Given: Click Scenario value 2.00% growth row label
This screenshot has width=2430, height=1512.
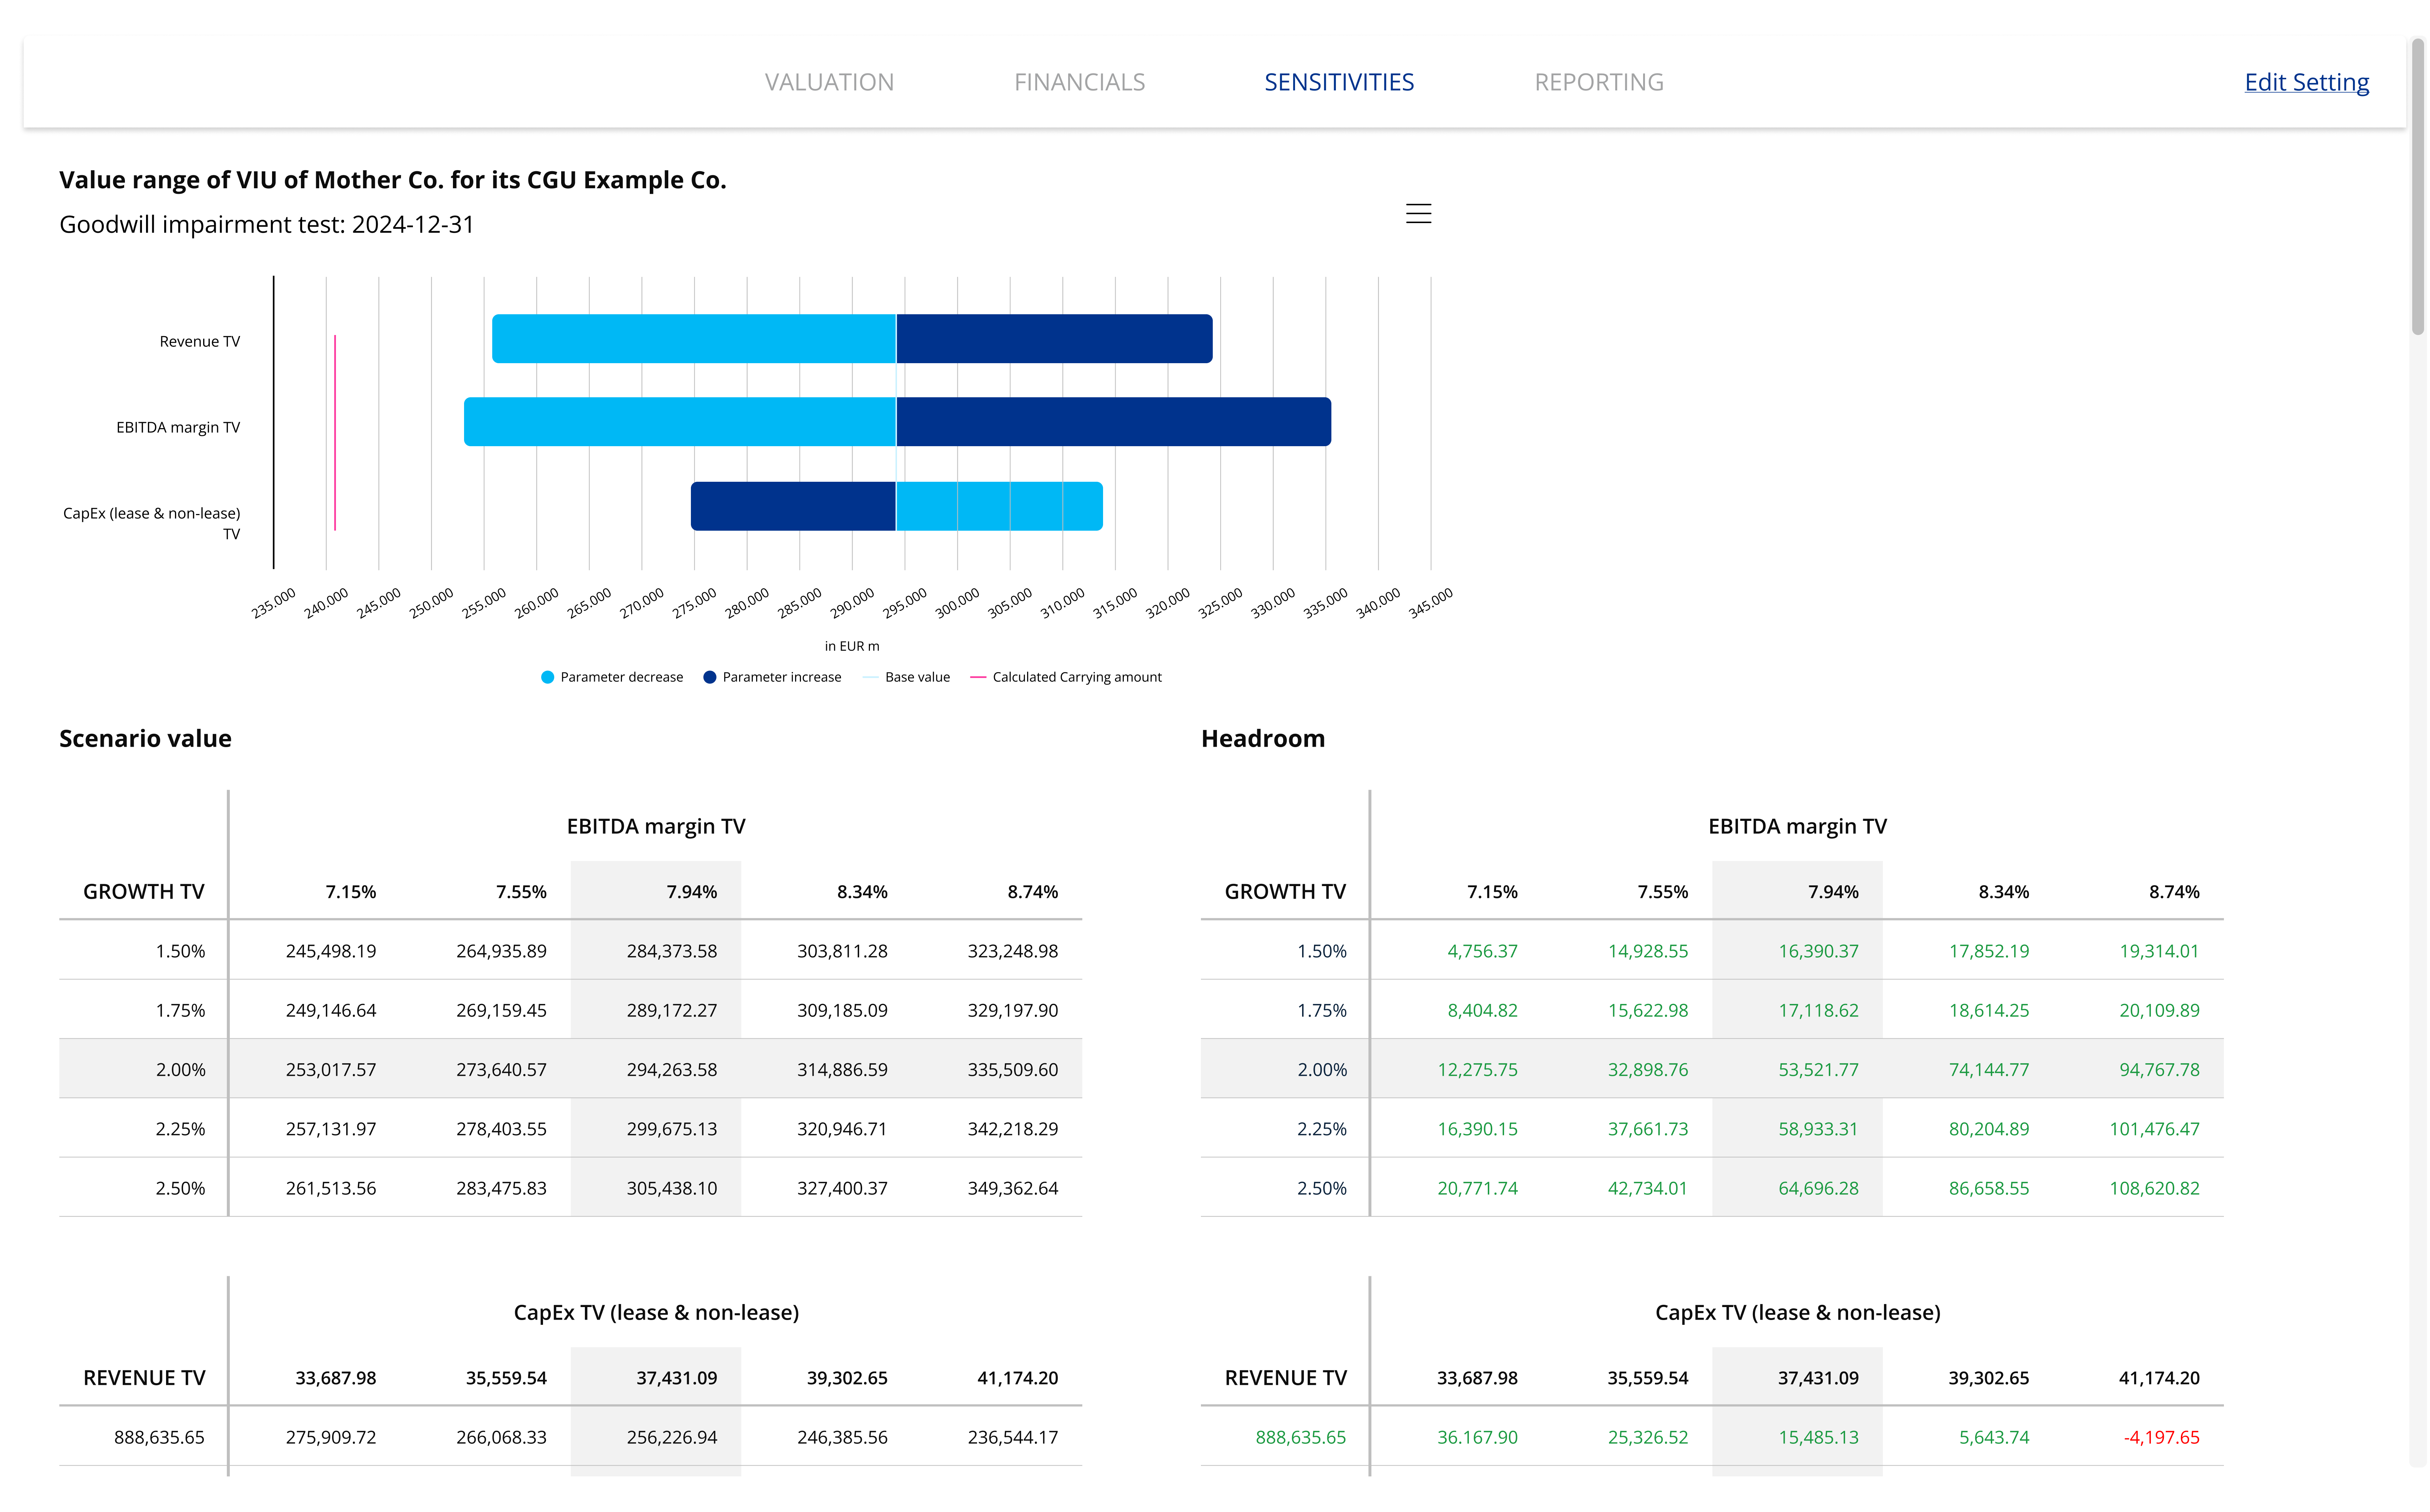Looking at the screenshot, I should pos(180,1070).
